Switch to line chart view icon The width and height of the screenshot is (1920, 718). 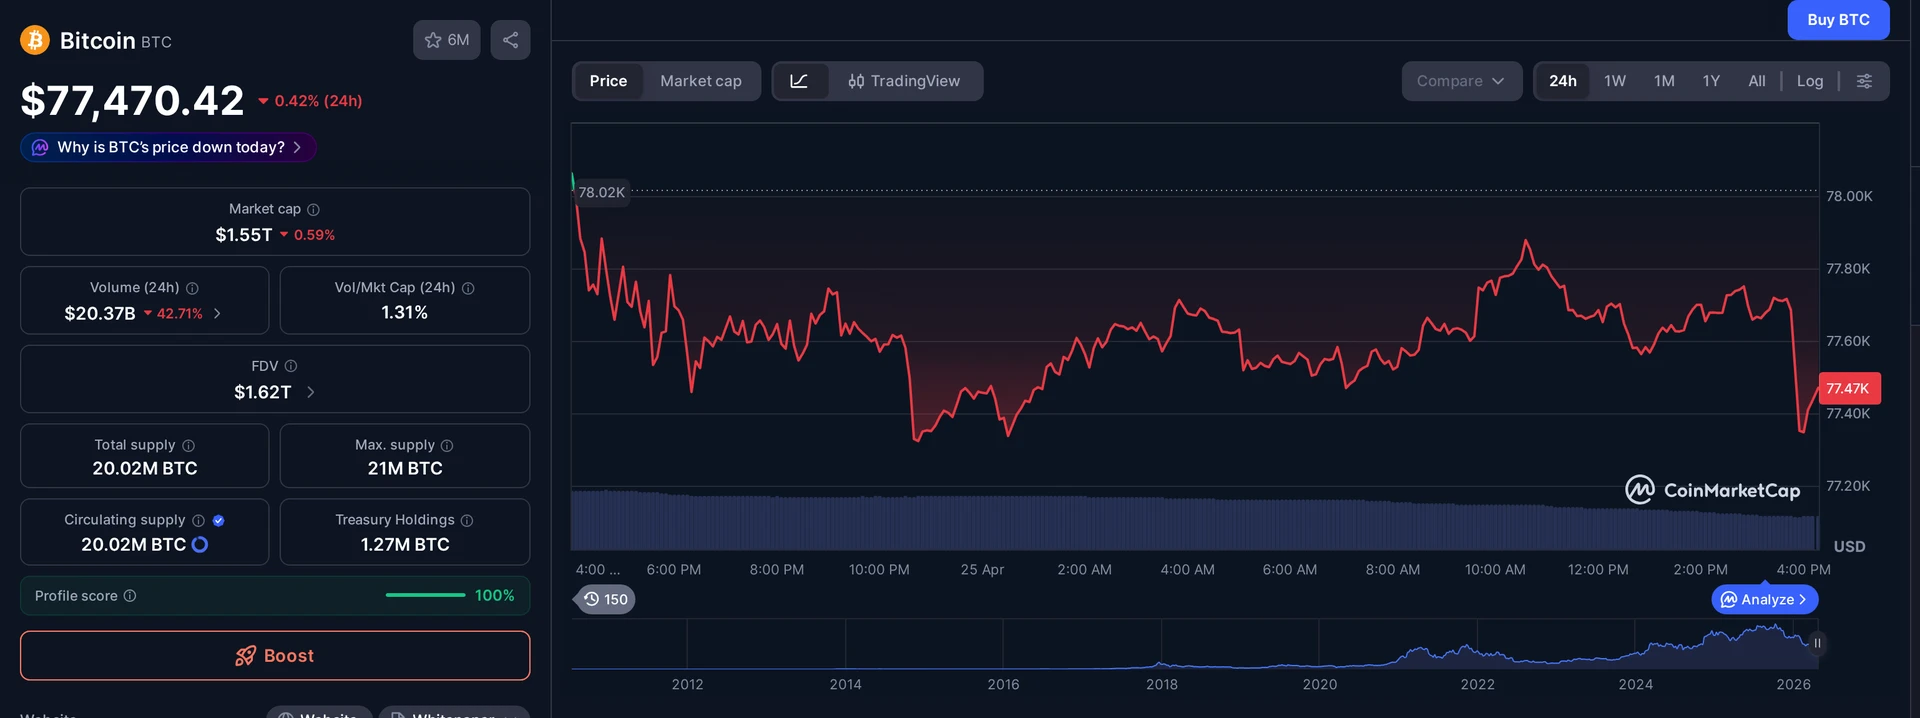click(x=800, y=81)
